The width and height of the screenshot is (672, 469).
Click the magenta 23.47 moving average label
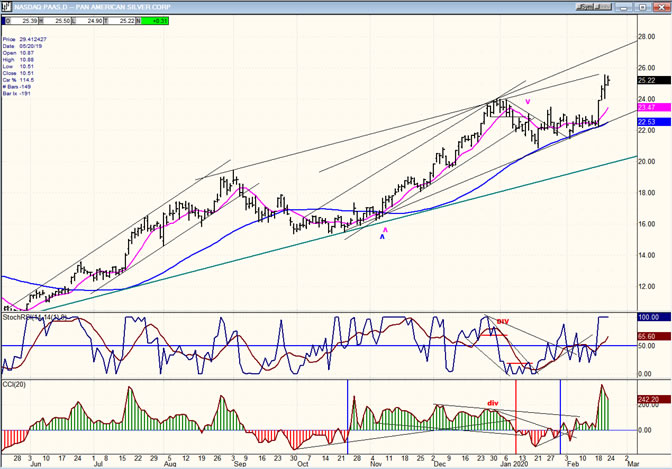[x=645, y=107]
